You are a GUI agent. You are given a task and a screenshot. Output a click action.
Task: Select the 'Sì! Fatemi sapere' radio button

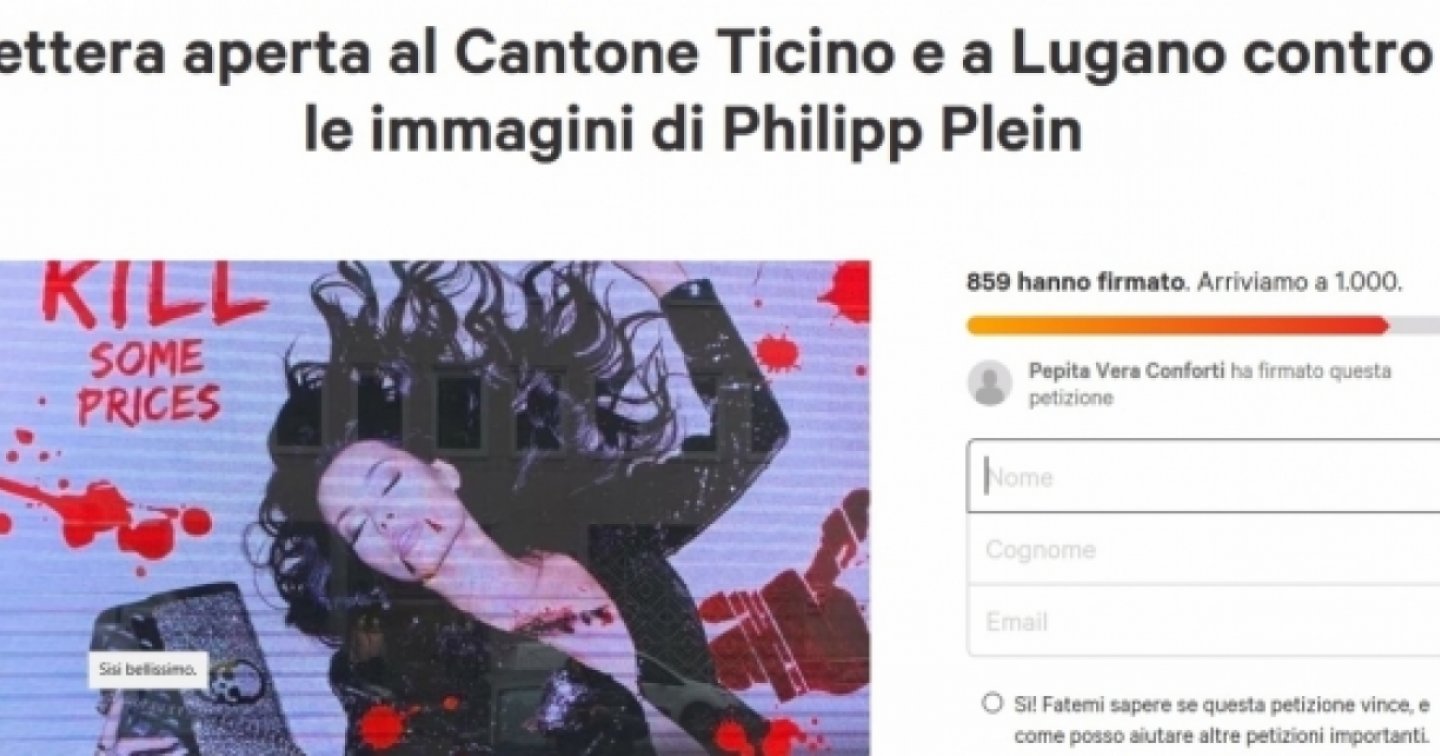pyautogui.click(x=992, y=704)
